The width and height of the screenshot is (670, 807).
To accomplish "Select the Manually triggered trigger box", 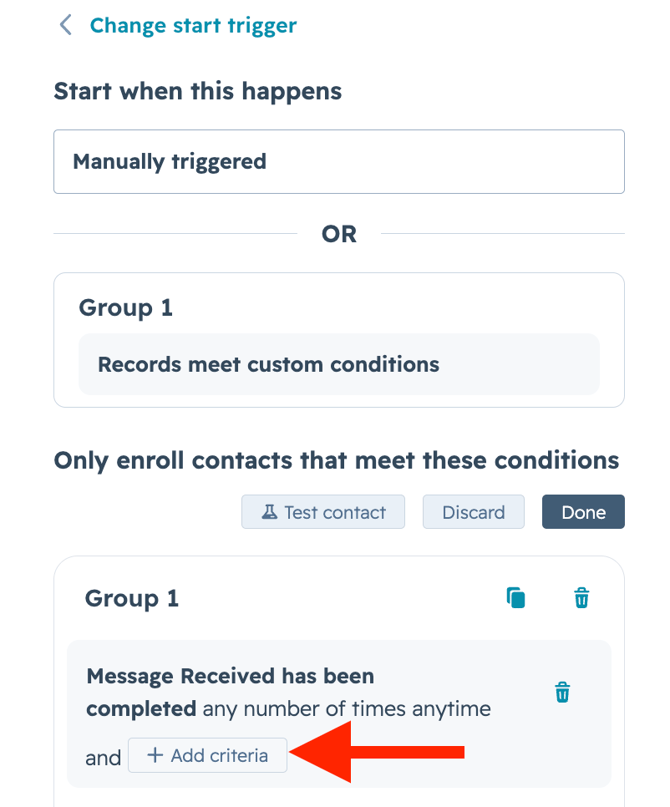I will click(x=338, y=161).
